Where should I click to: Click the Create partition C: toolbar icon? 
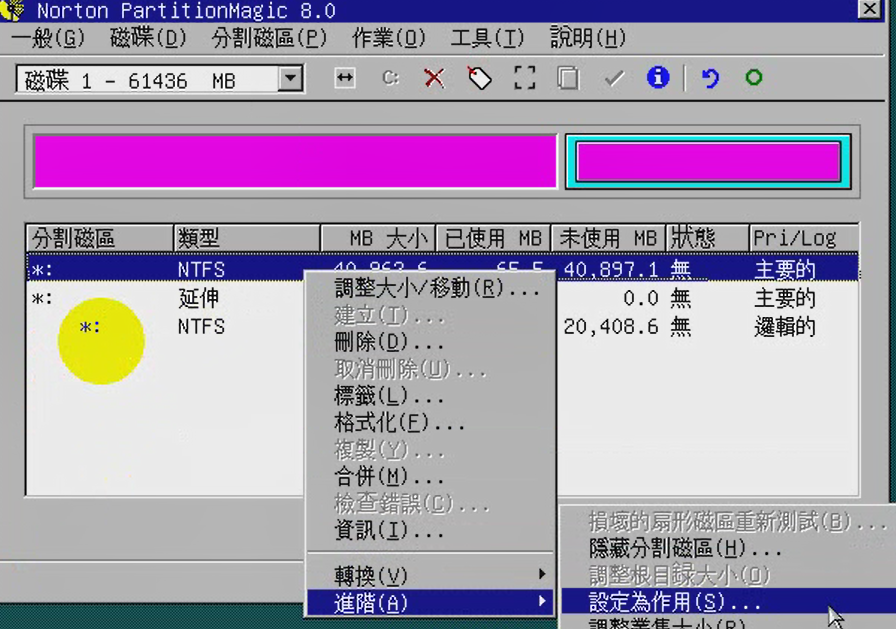(x=390, y=78)
